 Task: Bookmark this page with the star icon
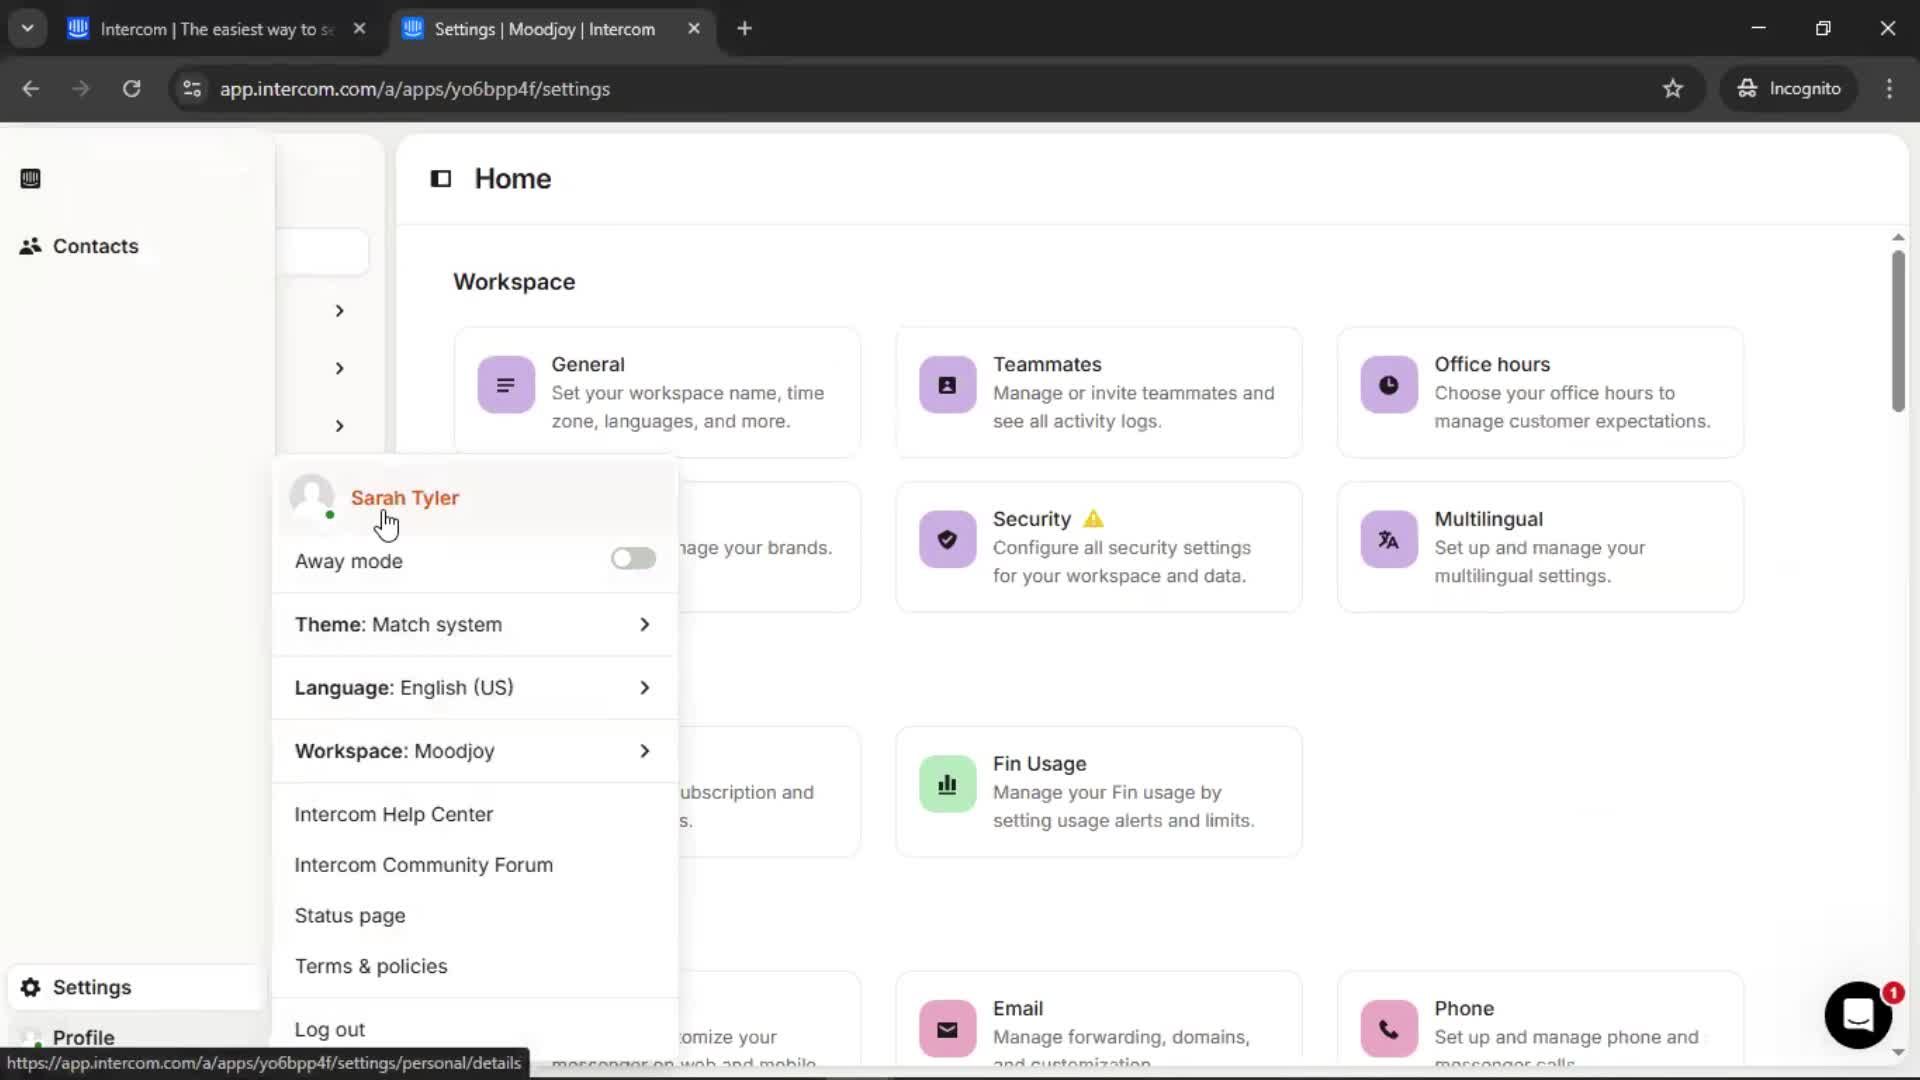click(x=1673, y=89)
